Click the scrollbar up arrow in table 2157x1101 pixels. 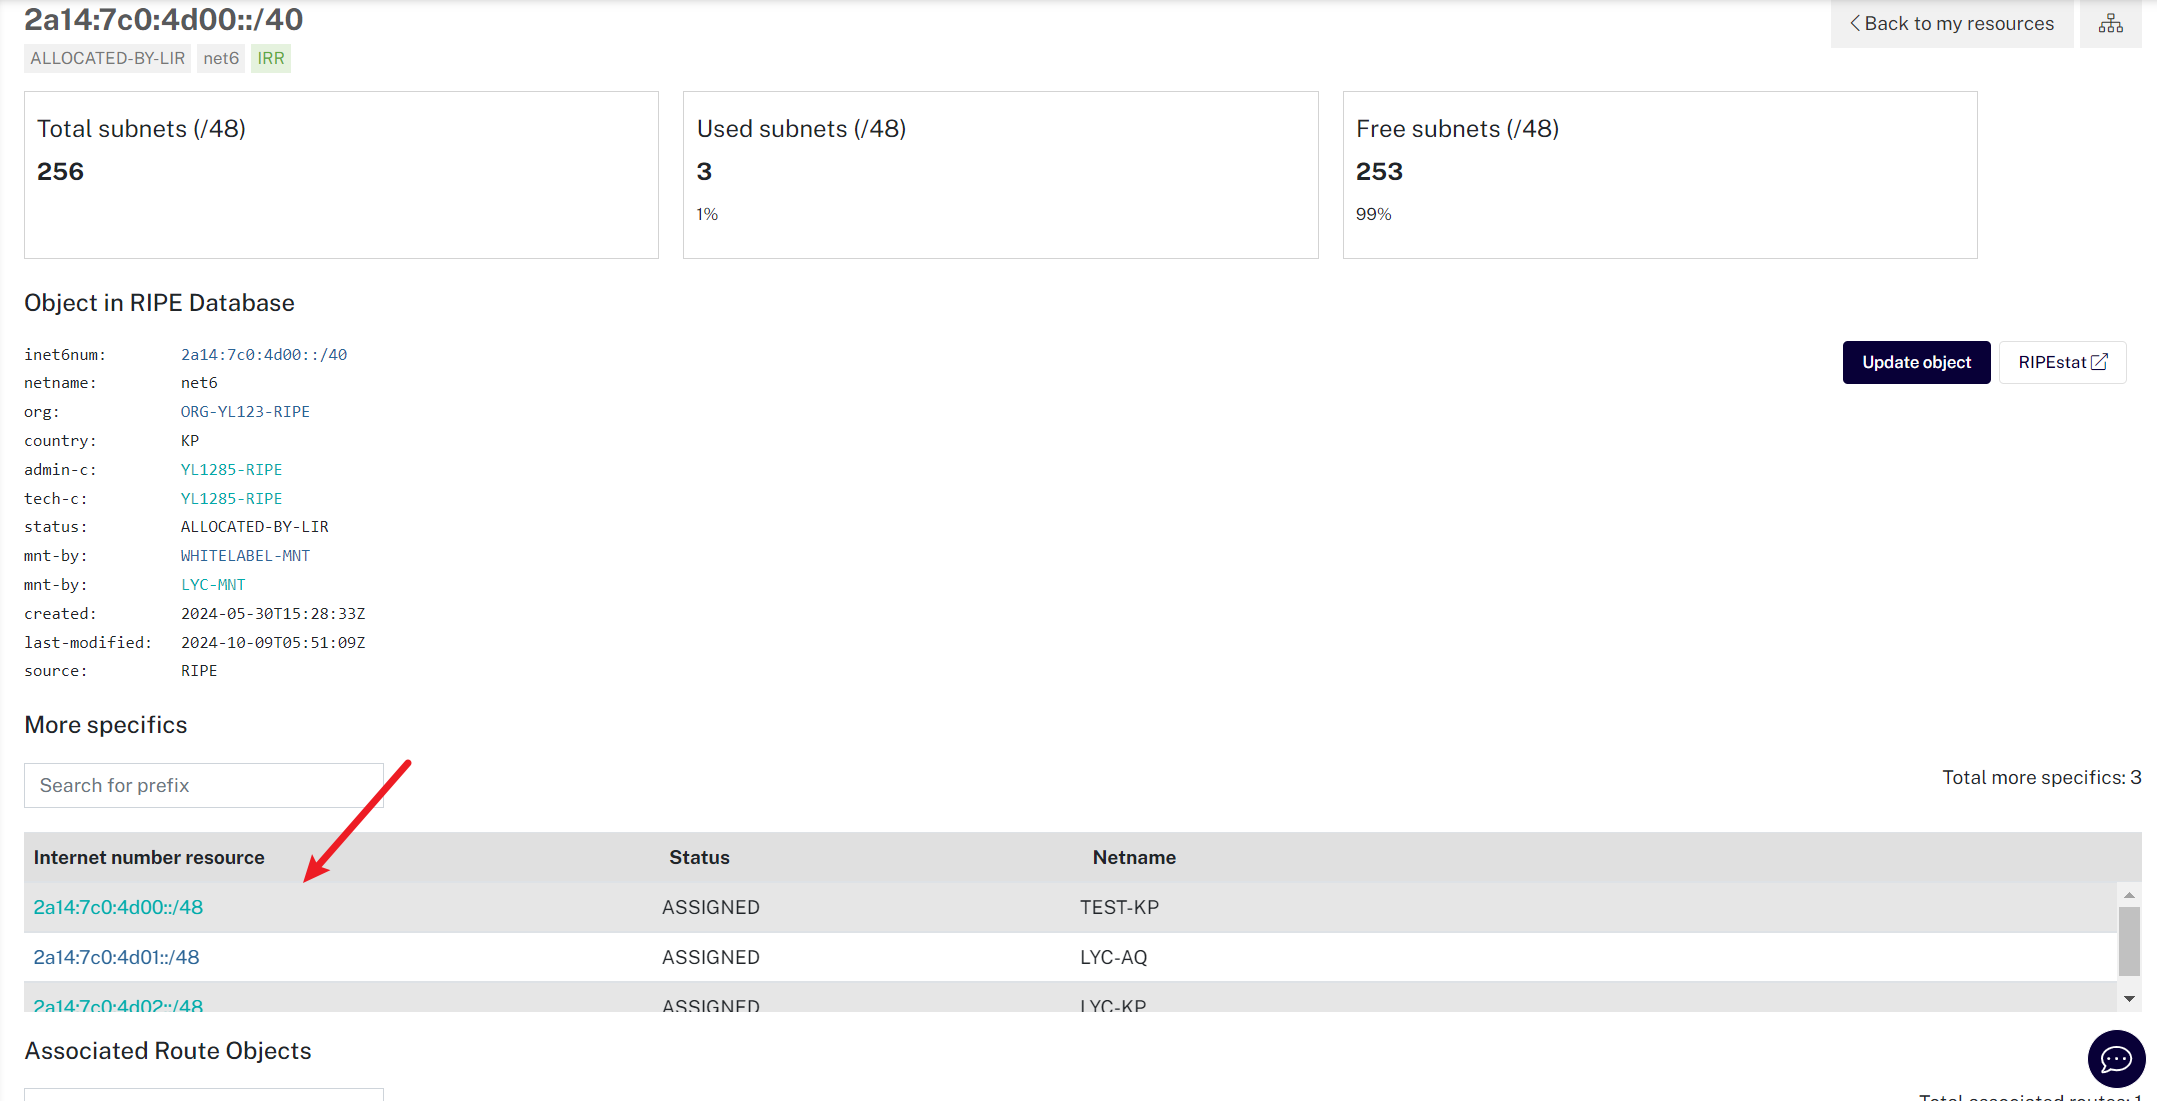pos(2129,895)
